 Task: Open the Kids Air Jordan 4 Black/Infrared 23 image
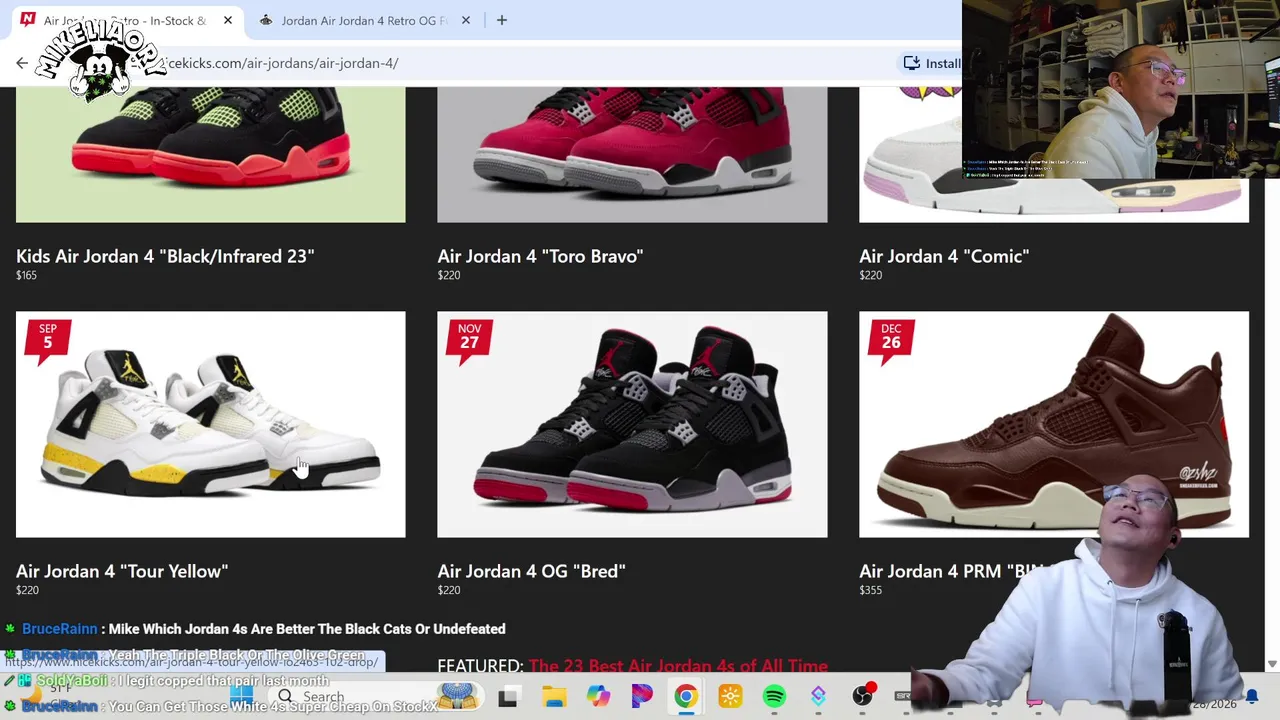211,154
